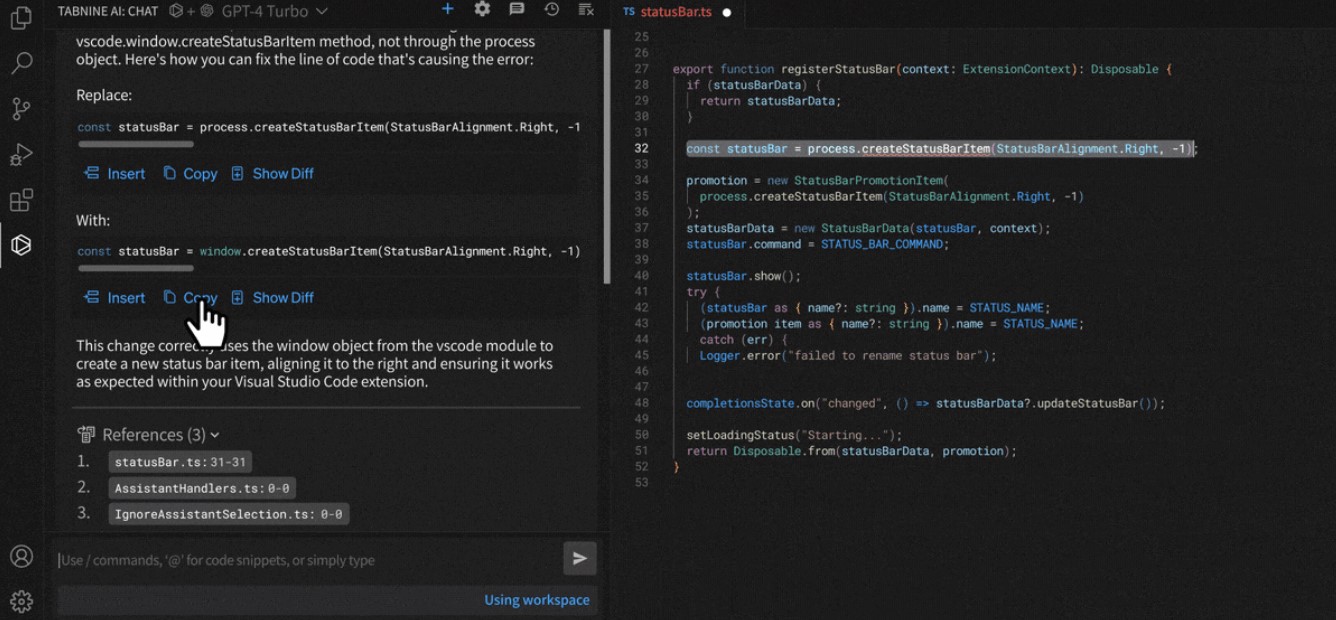Open the Source Control view
Viewport: 1336px width, 620px height.
pos(21,109)
